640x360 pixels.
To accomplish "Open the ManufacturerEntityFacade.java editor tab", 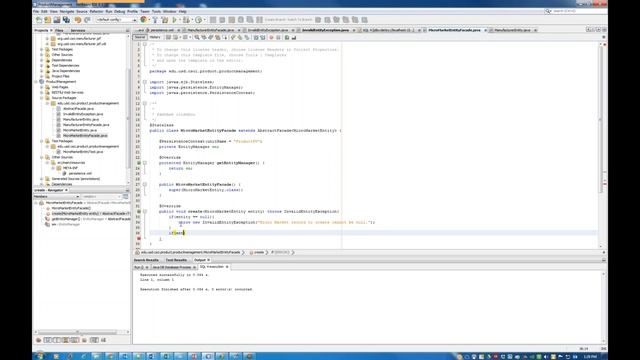I will pos(211,30).
